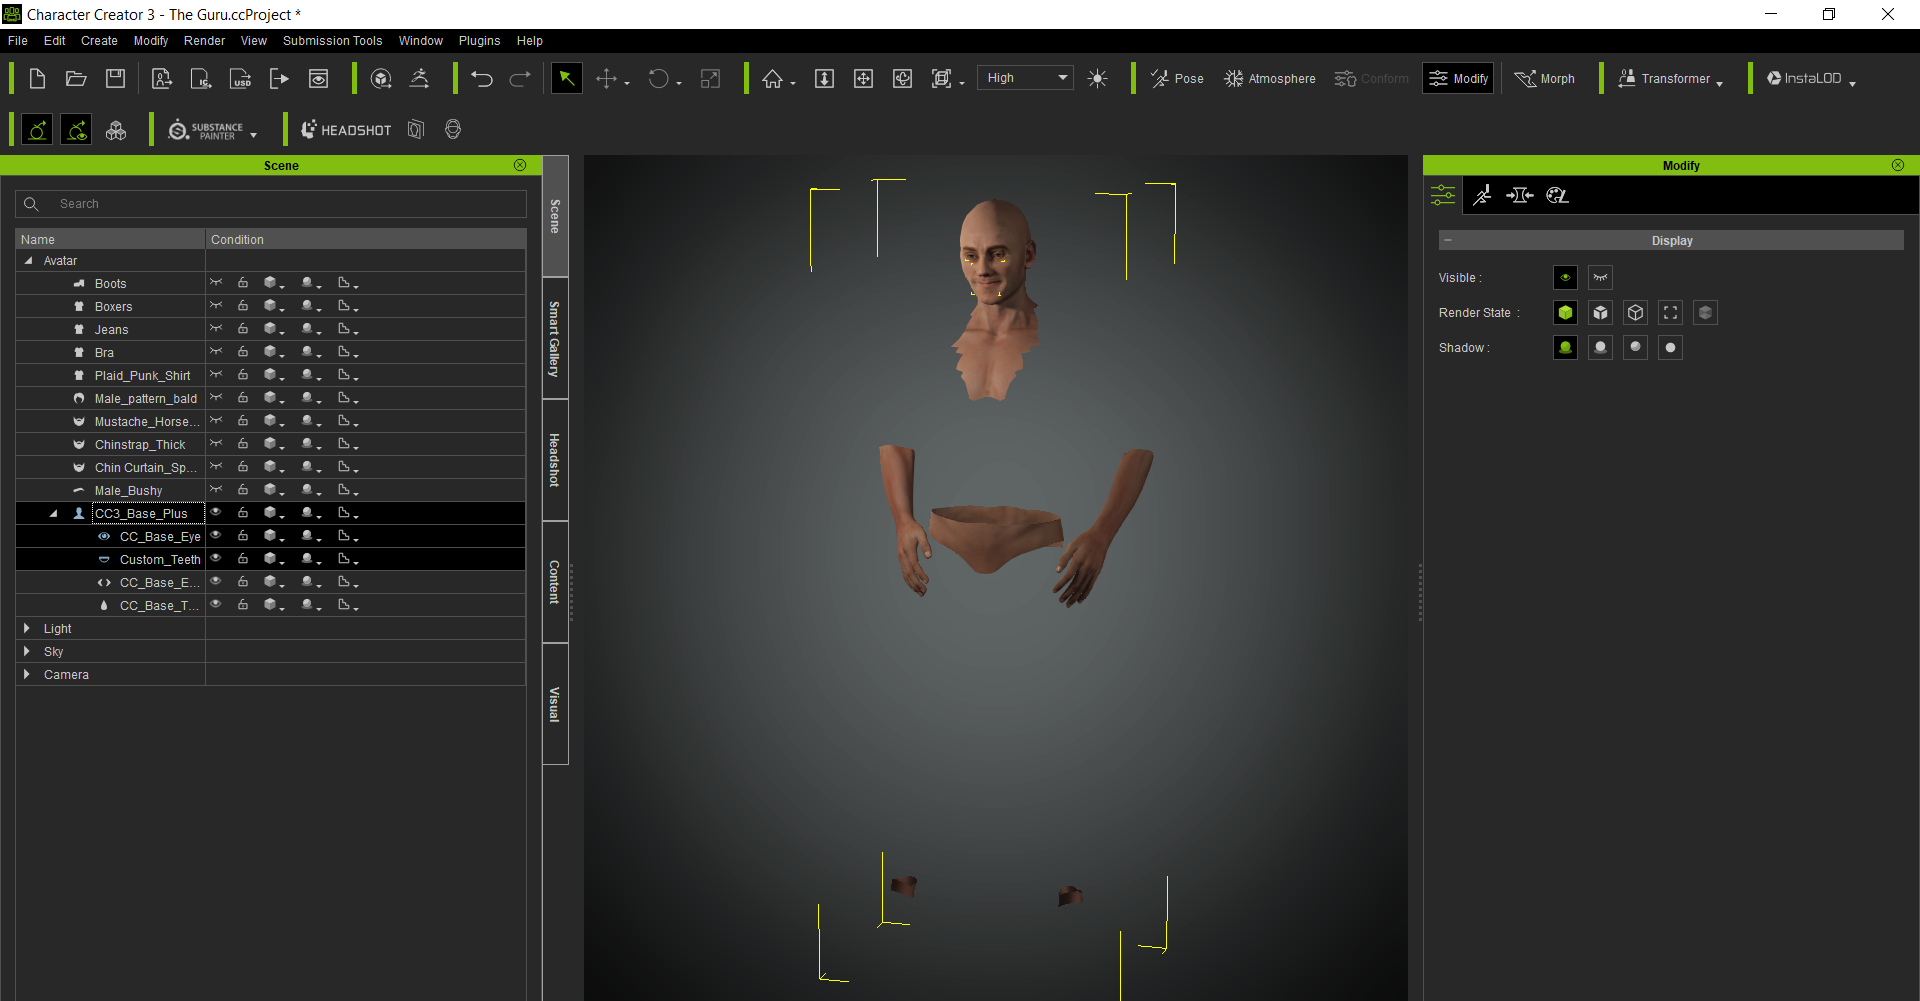This screenshot has width=1920, height=1001.
Task: Toggle visibility of CC_Base_Eye
Action: click(216, 536)
